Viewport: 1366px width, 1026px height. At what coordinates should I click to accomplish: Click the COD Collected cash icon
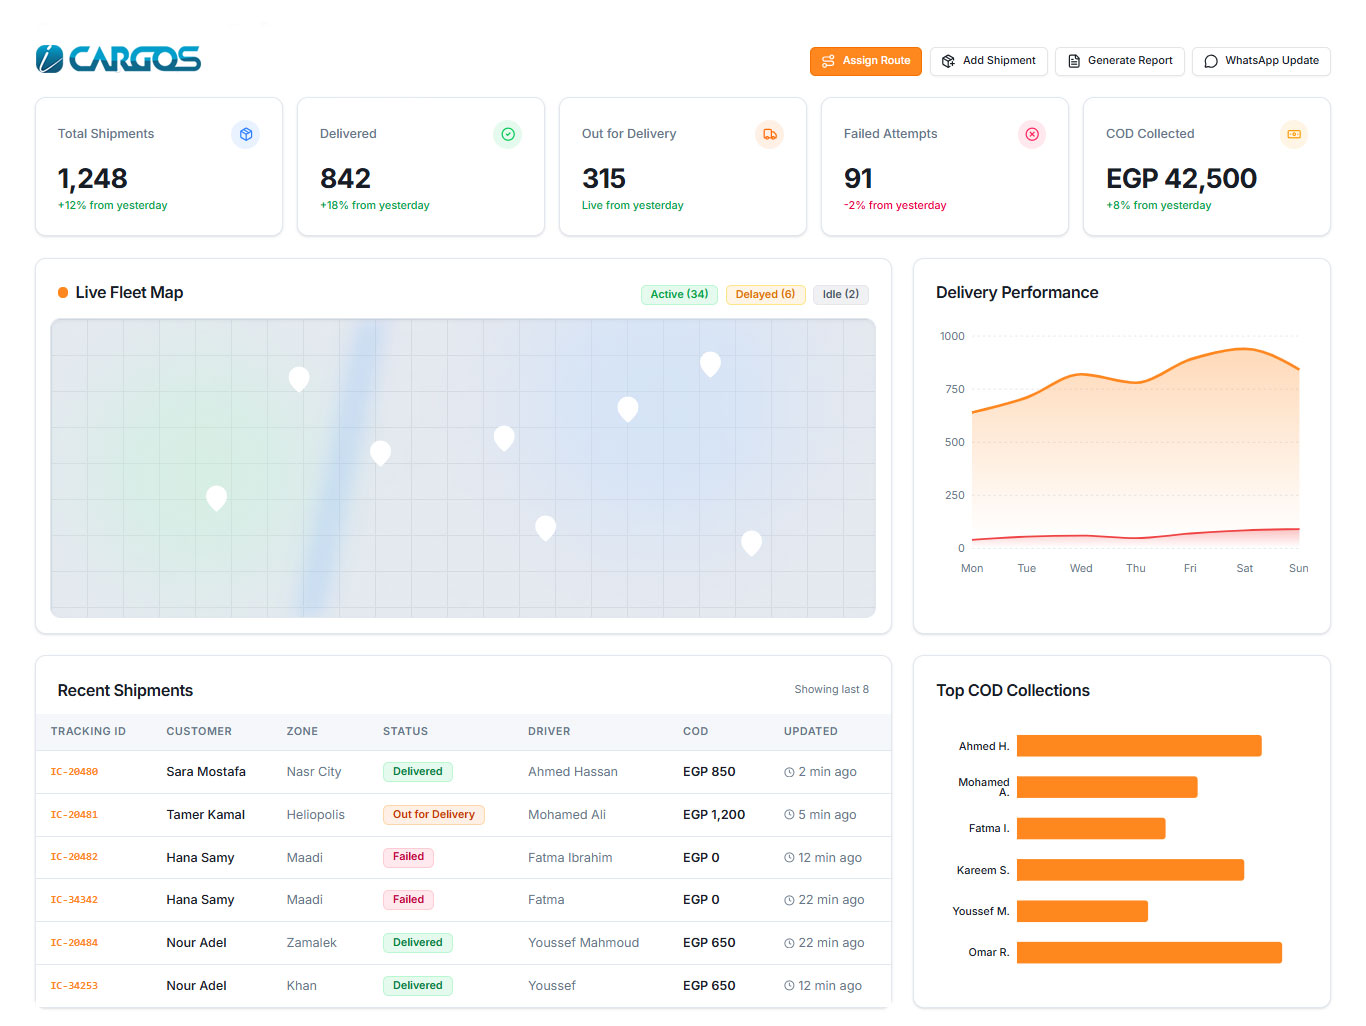pyautogui.click(x=1294, y=134)
